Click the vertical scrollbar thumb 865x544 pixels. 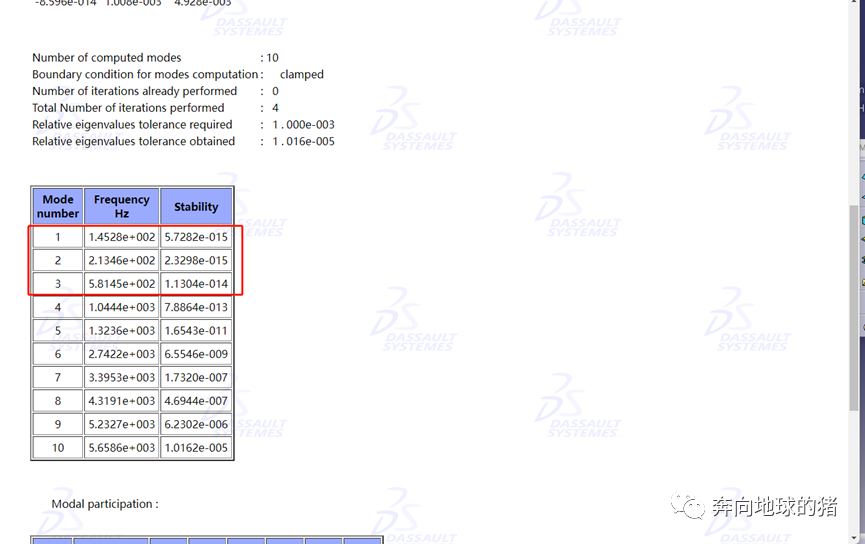point(853,308)
